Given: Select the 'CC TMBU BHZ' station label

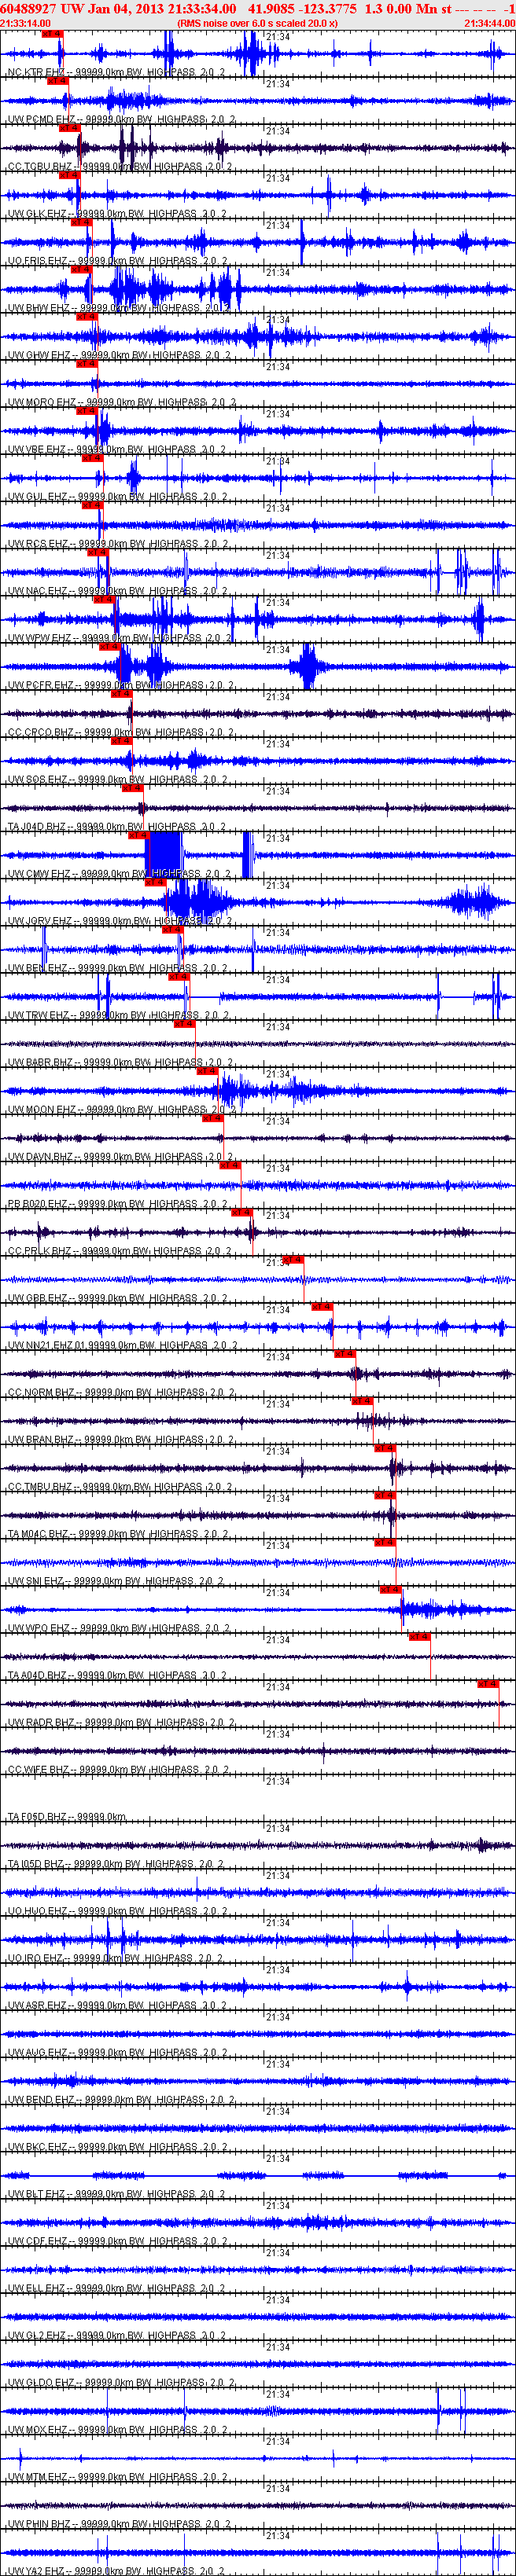Looking at the screenshot, I should tap(39, 1486).
